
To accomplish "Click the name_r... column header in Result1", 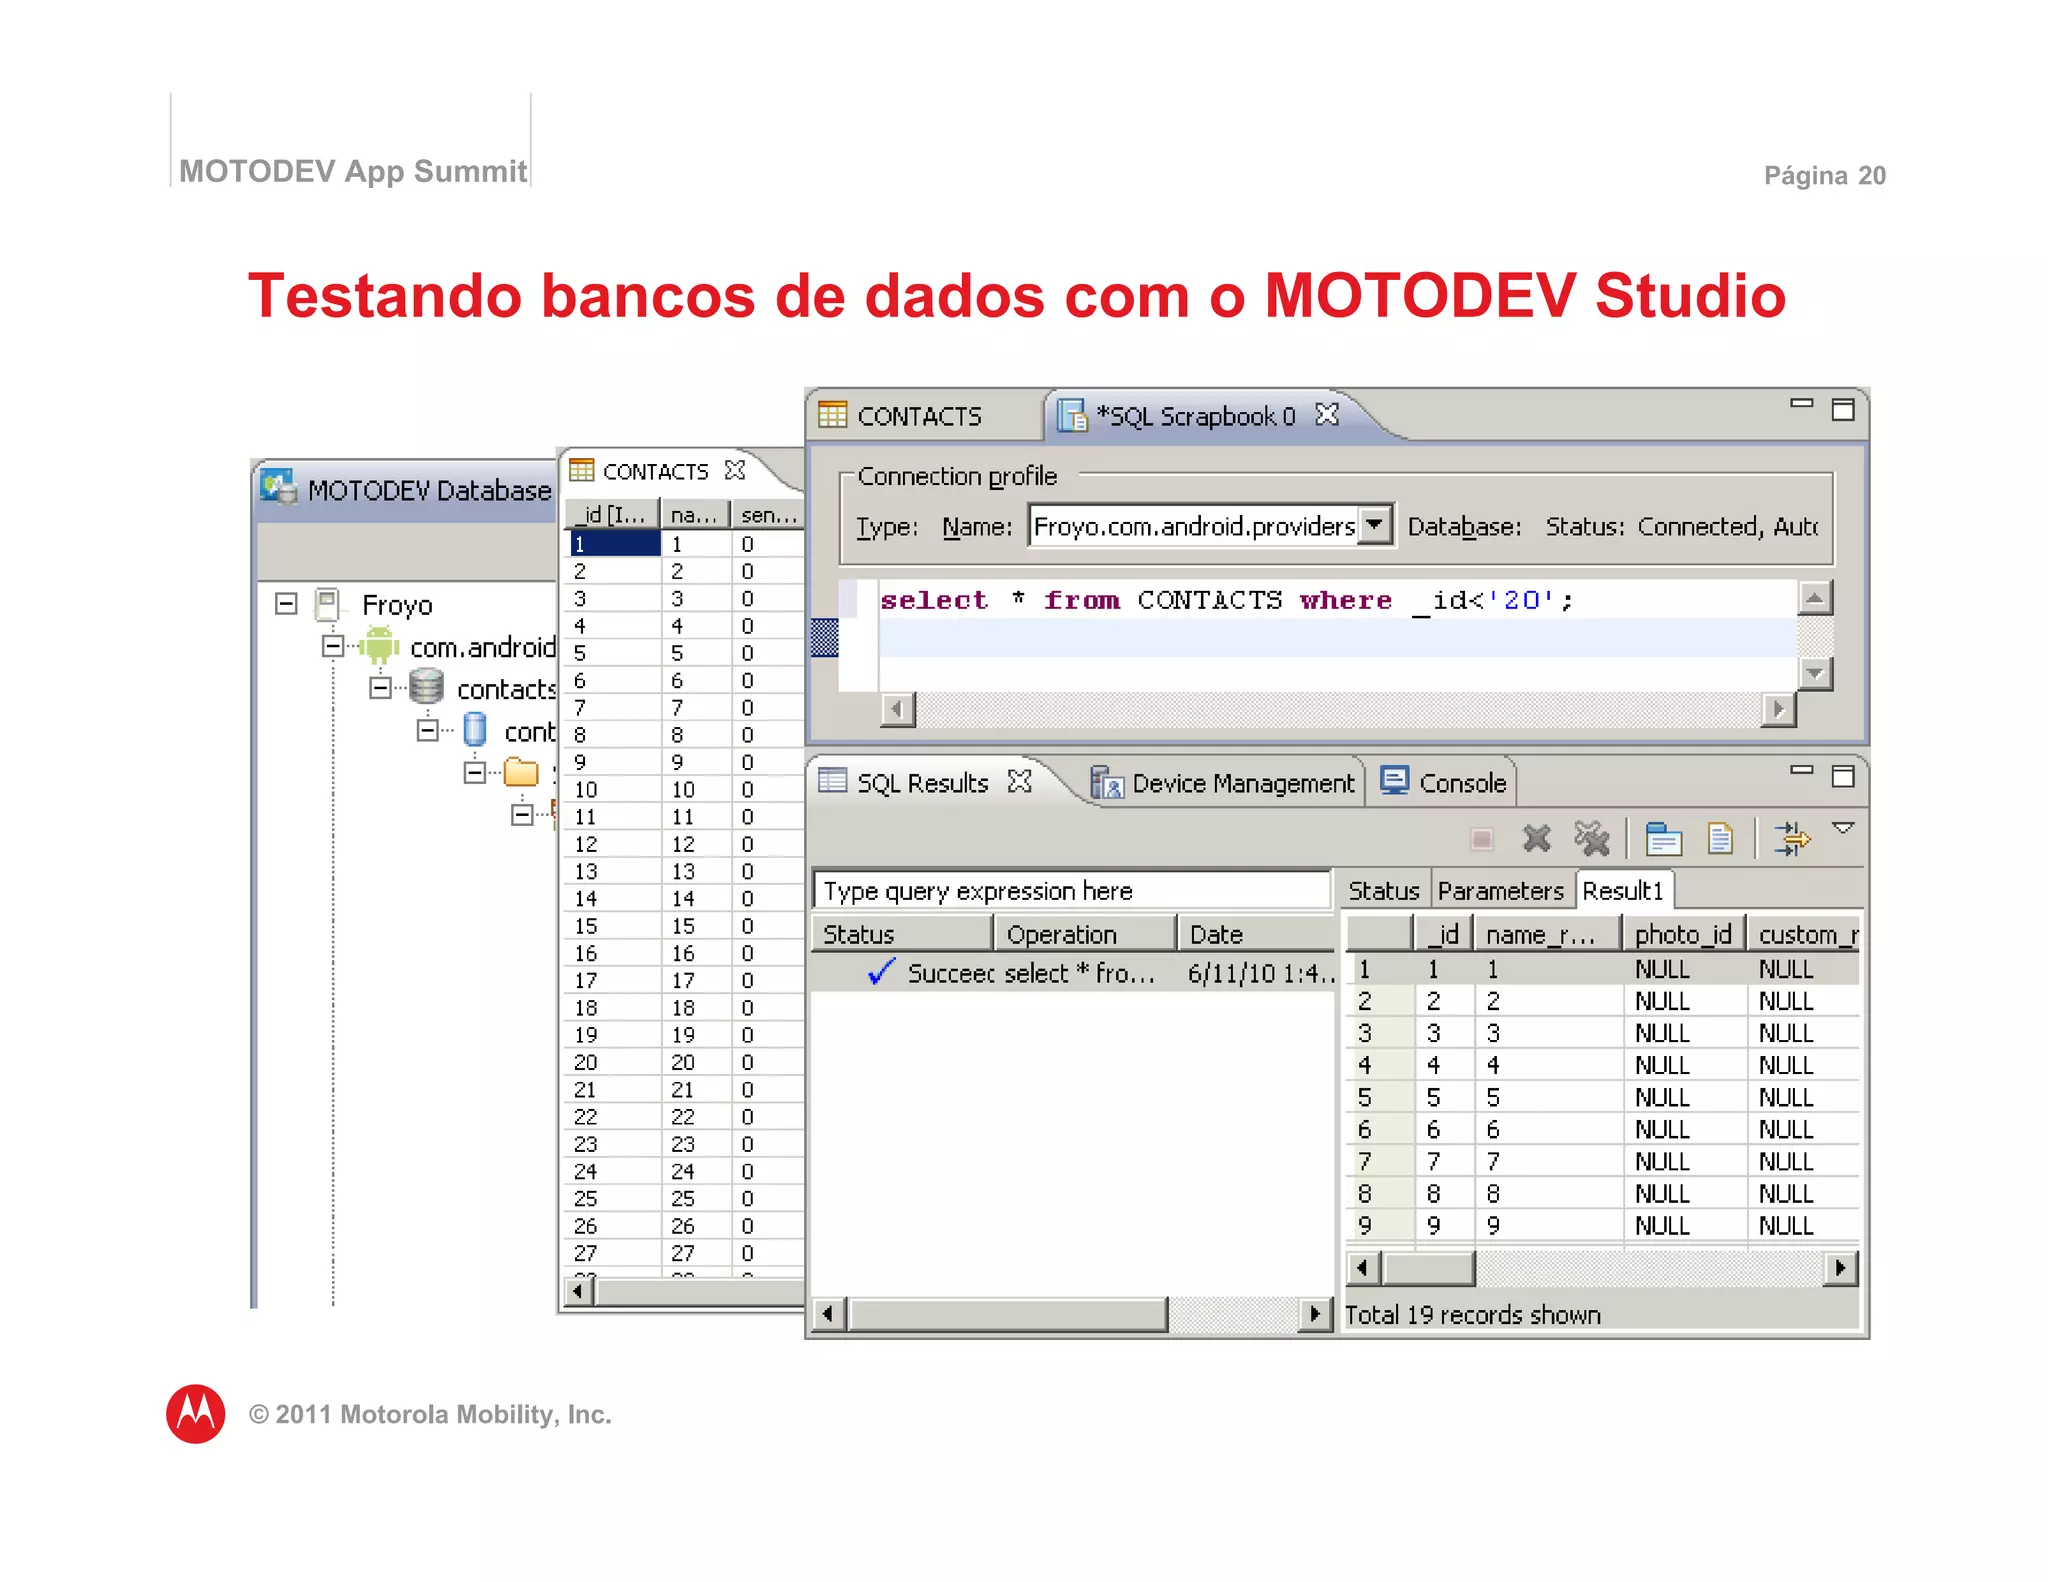I will [1546, 934].
